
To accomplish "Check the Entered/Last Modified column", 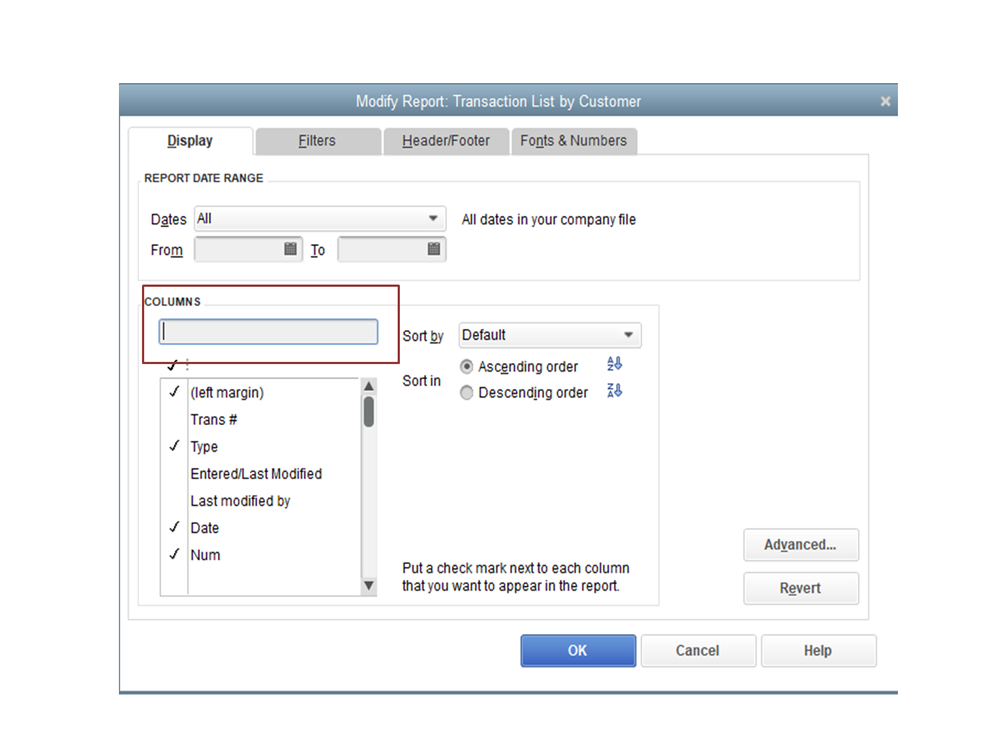I will click(x=174, y=474).
